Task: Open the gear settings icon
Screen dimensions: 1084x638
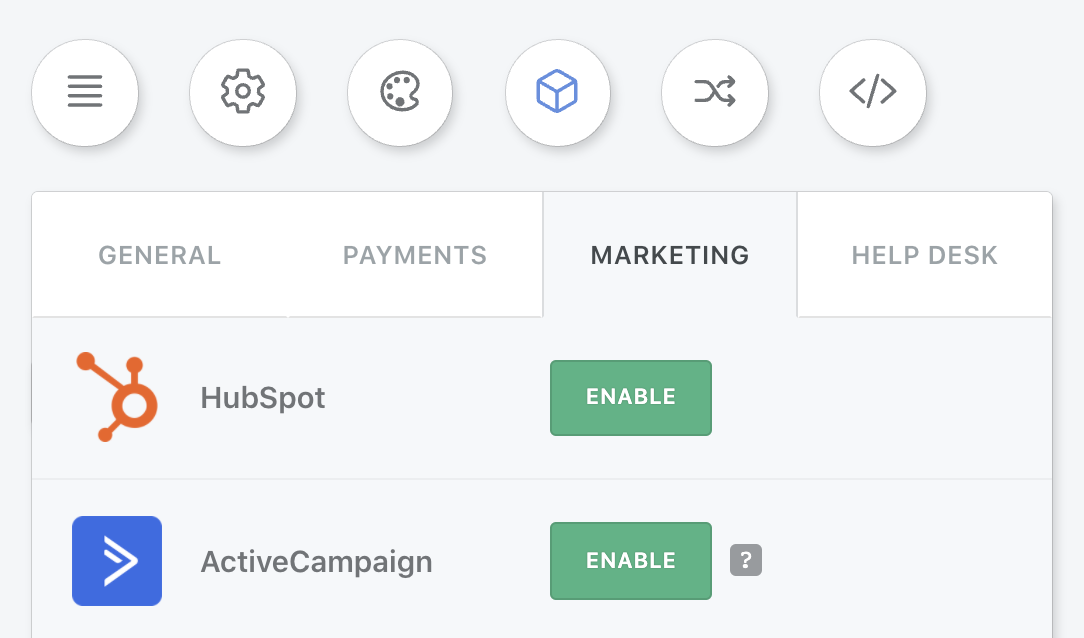Action: 243,93
